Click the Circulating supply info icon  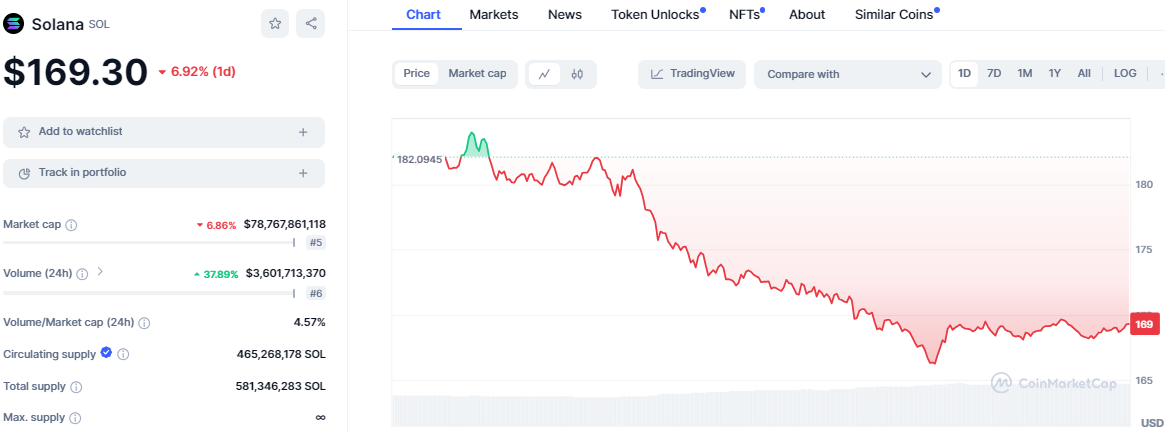click(x=123, y=354)
